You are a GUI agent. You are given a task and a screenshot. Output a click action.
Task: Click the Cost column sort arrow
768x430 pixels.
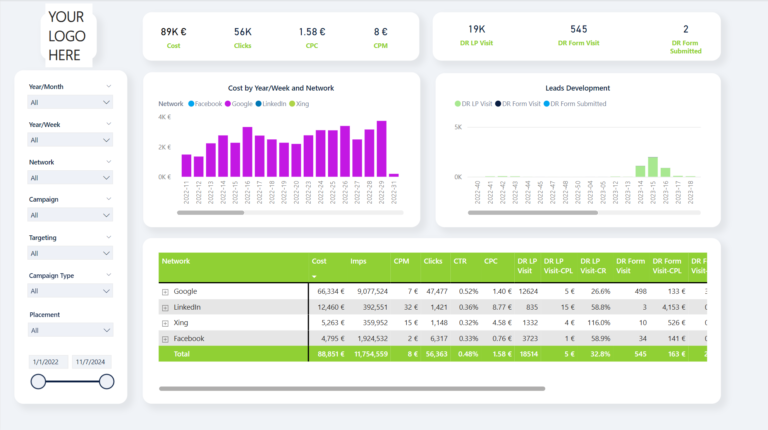(314, 277)
